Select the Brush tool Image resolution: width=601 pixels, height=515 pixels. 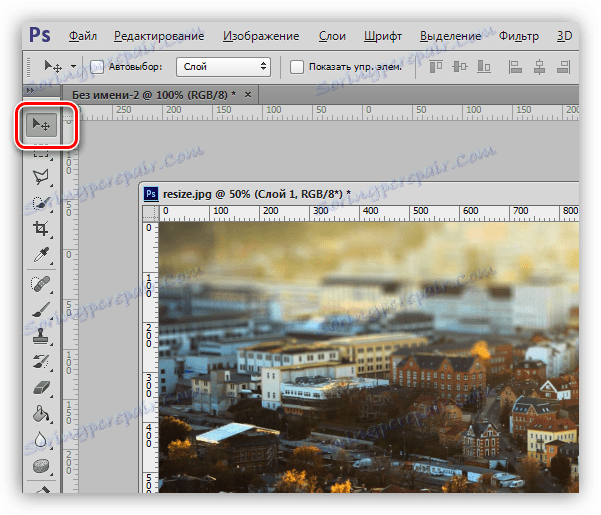41,310
